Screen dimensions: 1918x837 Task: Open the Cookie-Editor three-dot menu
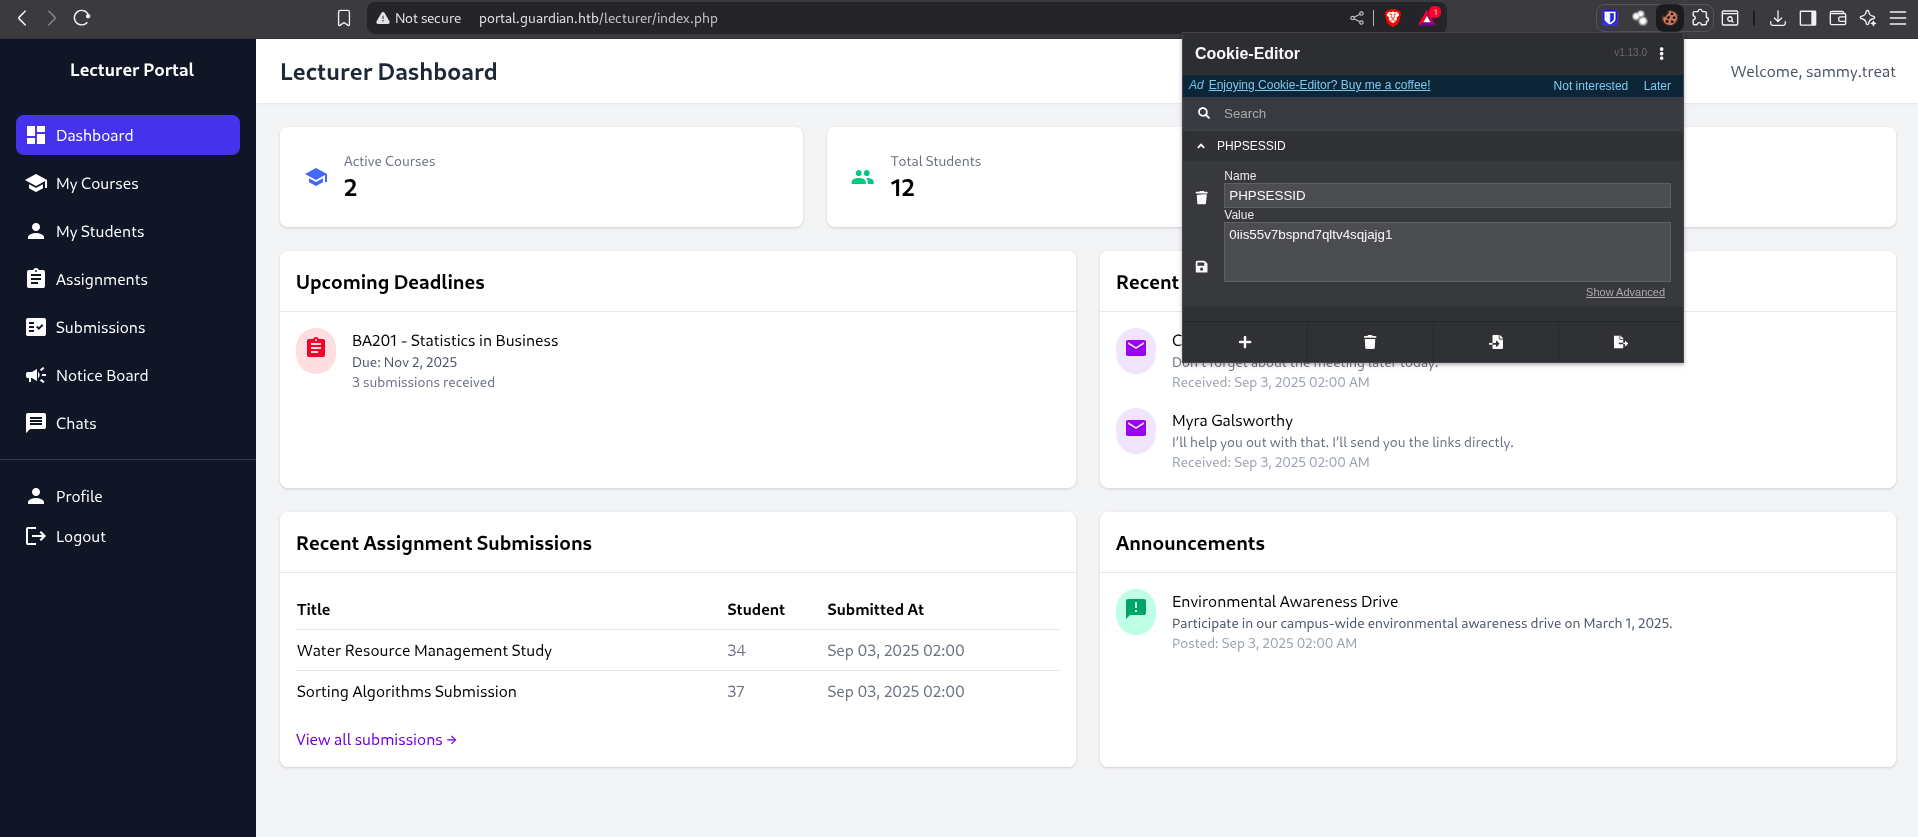tap(1661, 54)
